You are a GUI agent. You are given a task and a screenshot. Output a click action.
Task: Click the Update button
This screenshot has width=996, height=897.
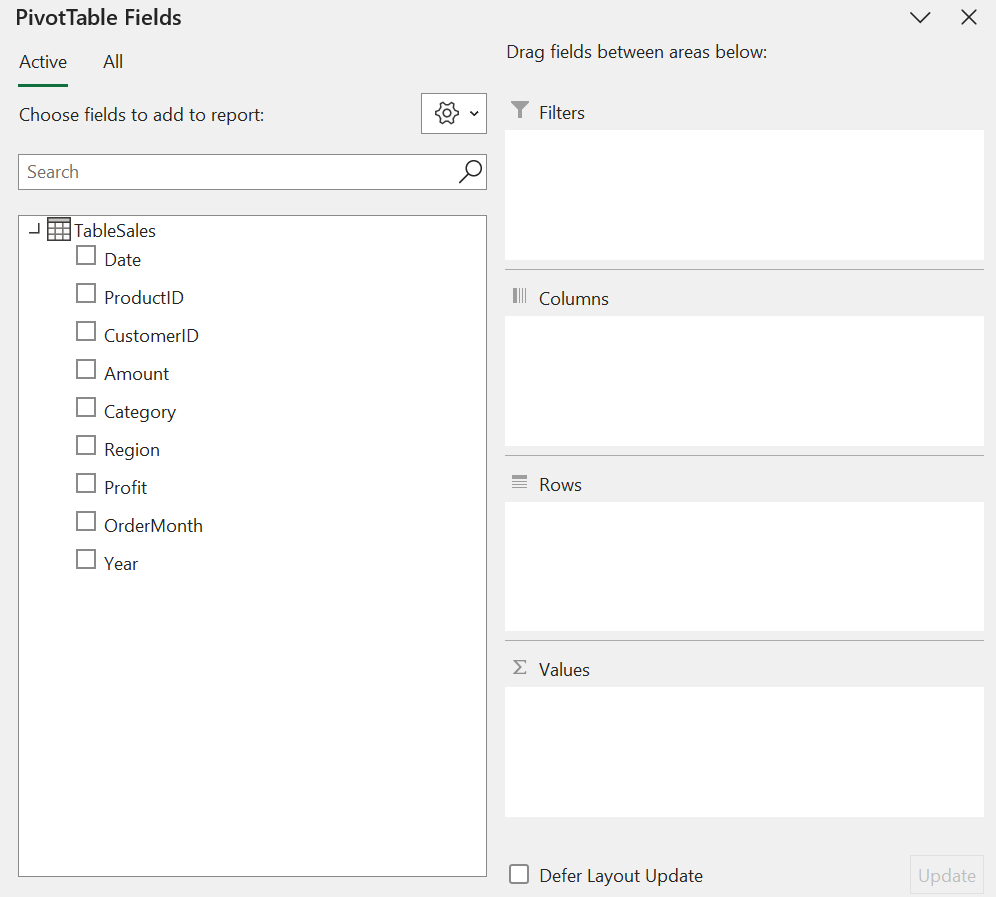(x=946, y=875)
